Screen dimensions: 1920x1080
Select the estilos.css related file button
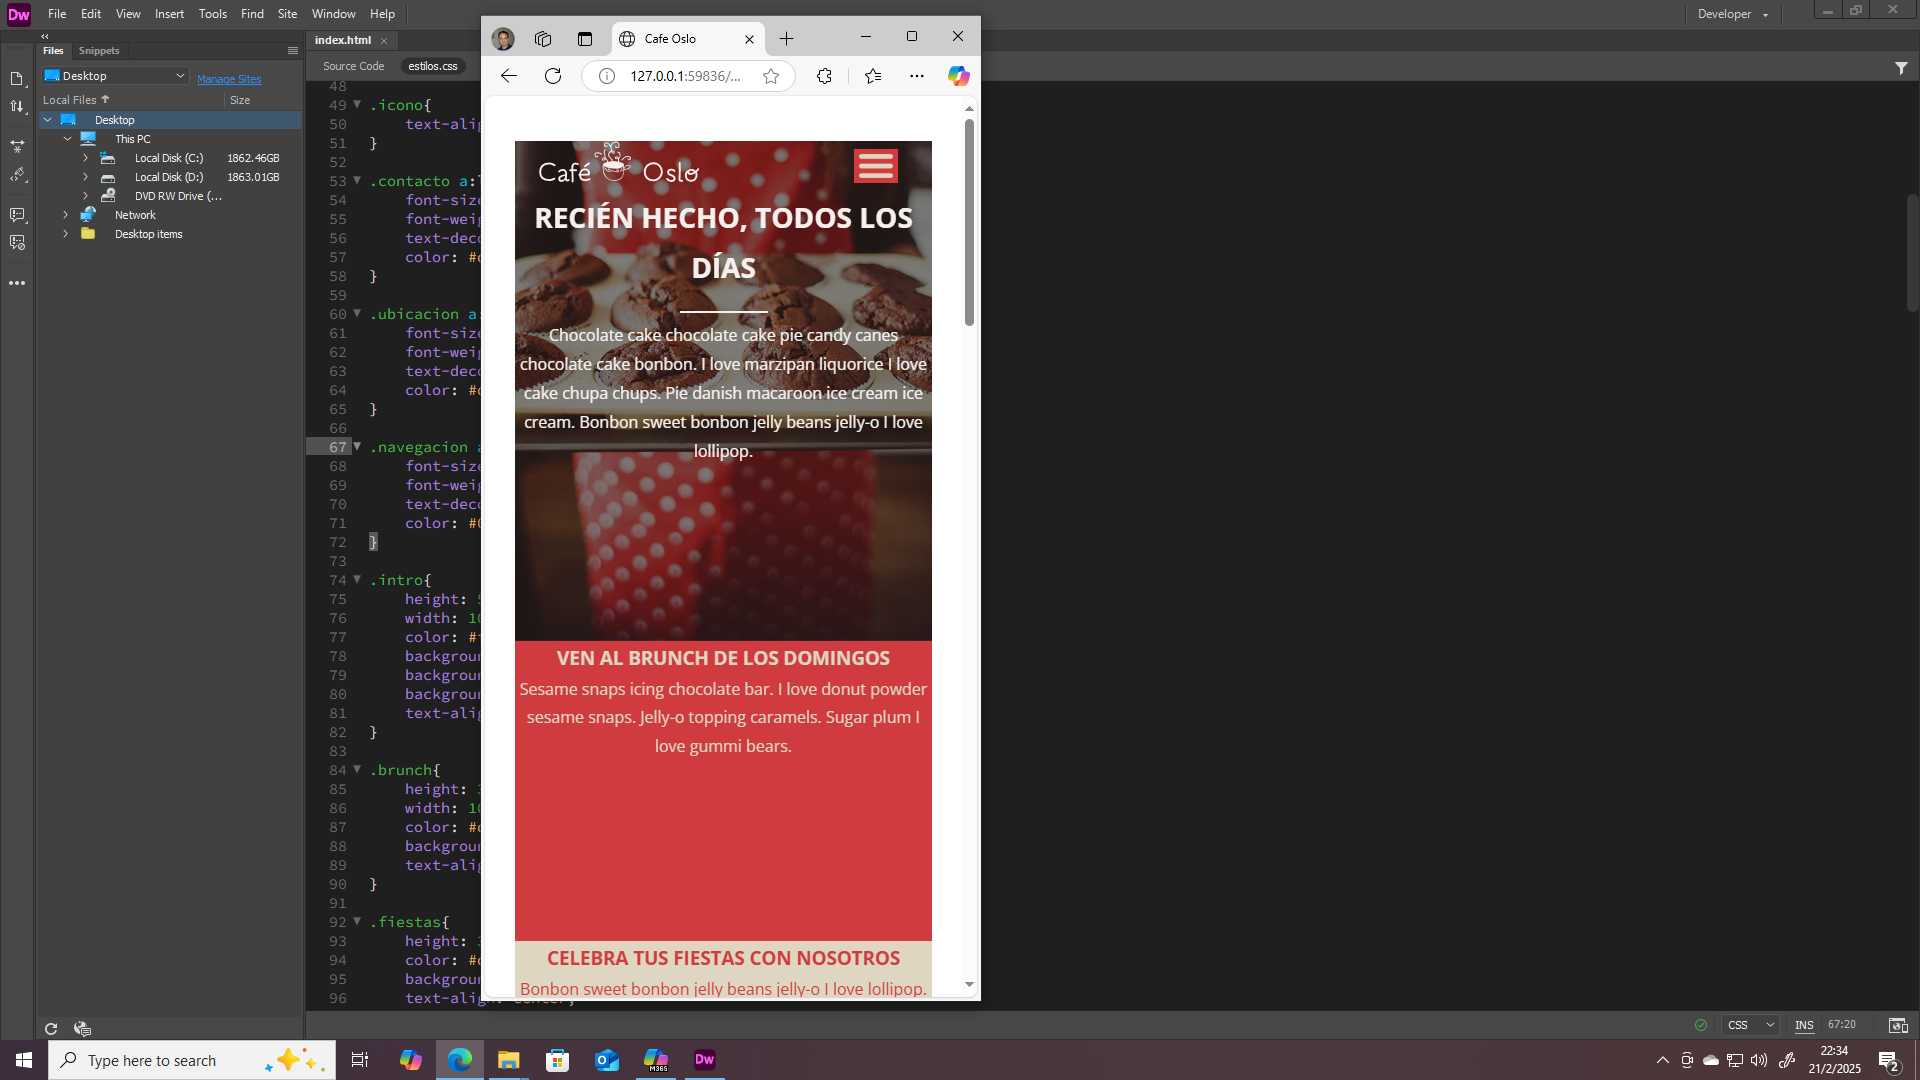point(432,66)
